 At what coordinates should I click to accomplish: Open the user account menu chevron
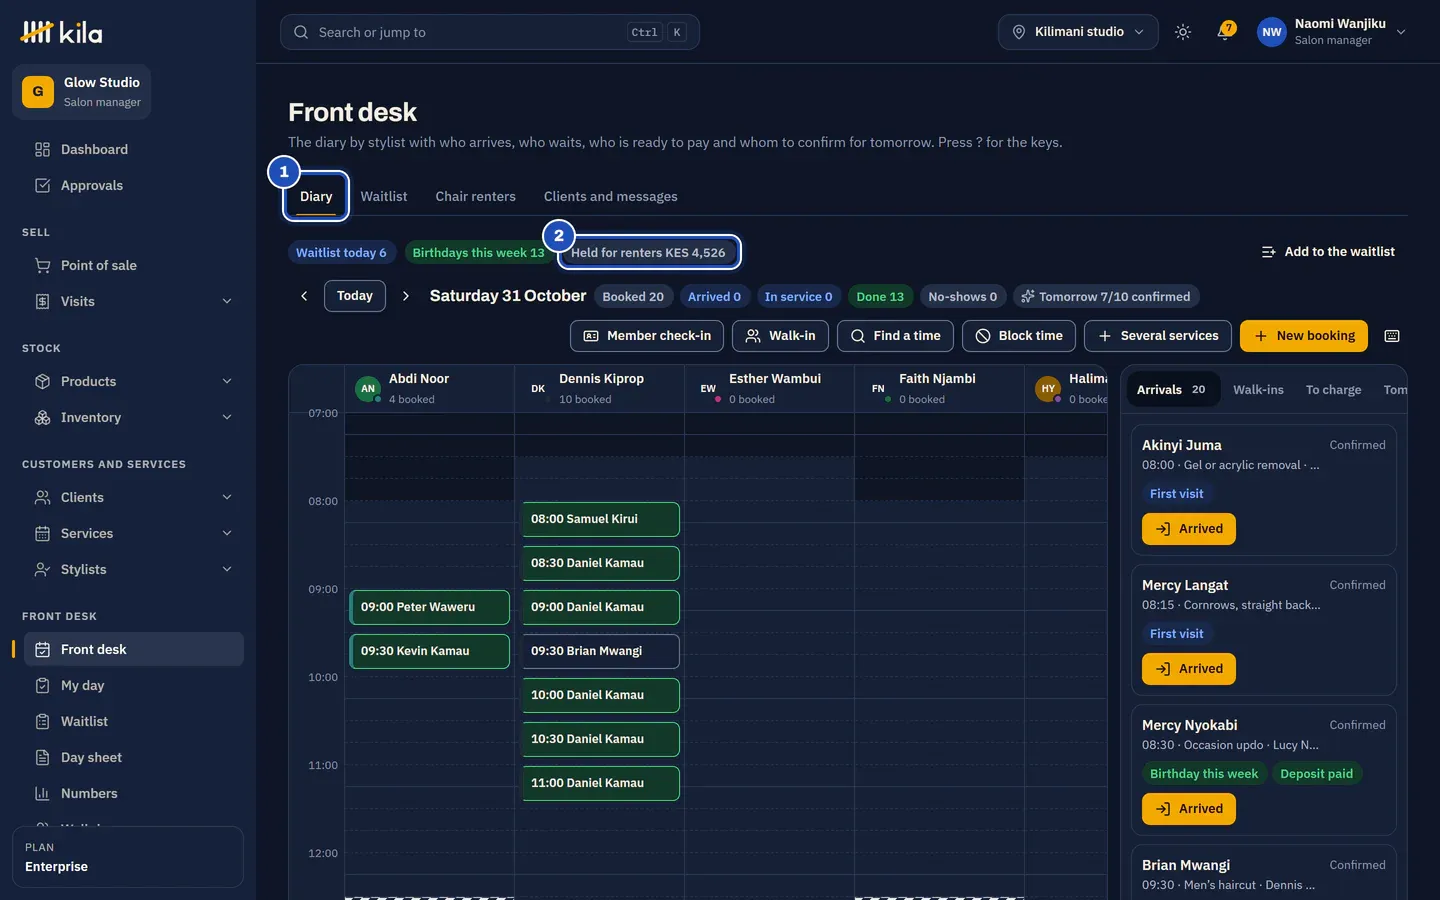point(1401,32)
